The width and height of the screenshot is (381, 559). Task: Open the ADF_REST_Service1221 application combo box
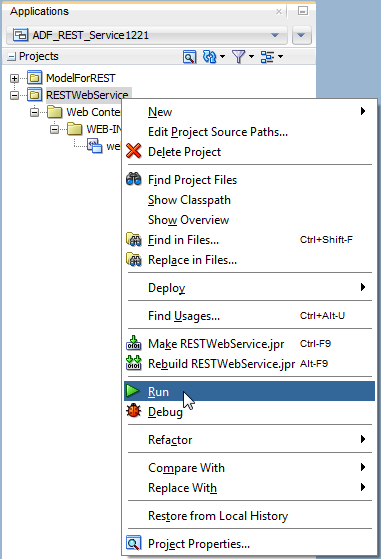[x=146, y=35]
